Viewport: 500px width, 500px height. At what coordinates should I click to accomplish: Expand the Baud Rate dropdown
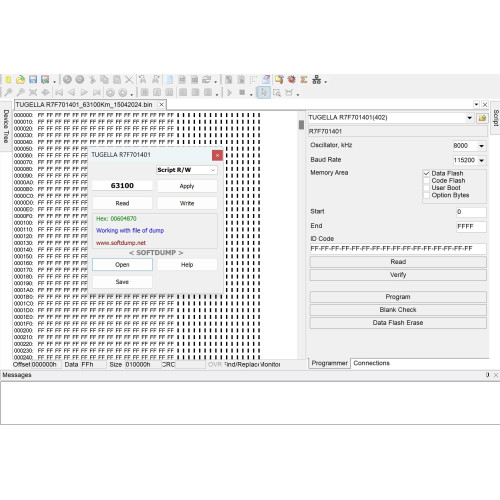pyautogui.click(x=481, y=160)
